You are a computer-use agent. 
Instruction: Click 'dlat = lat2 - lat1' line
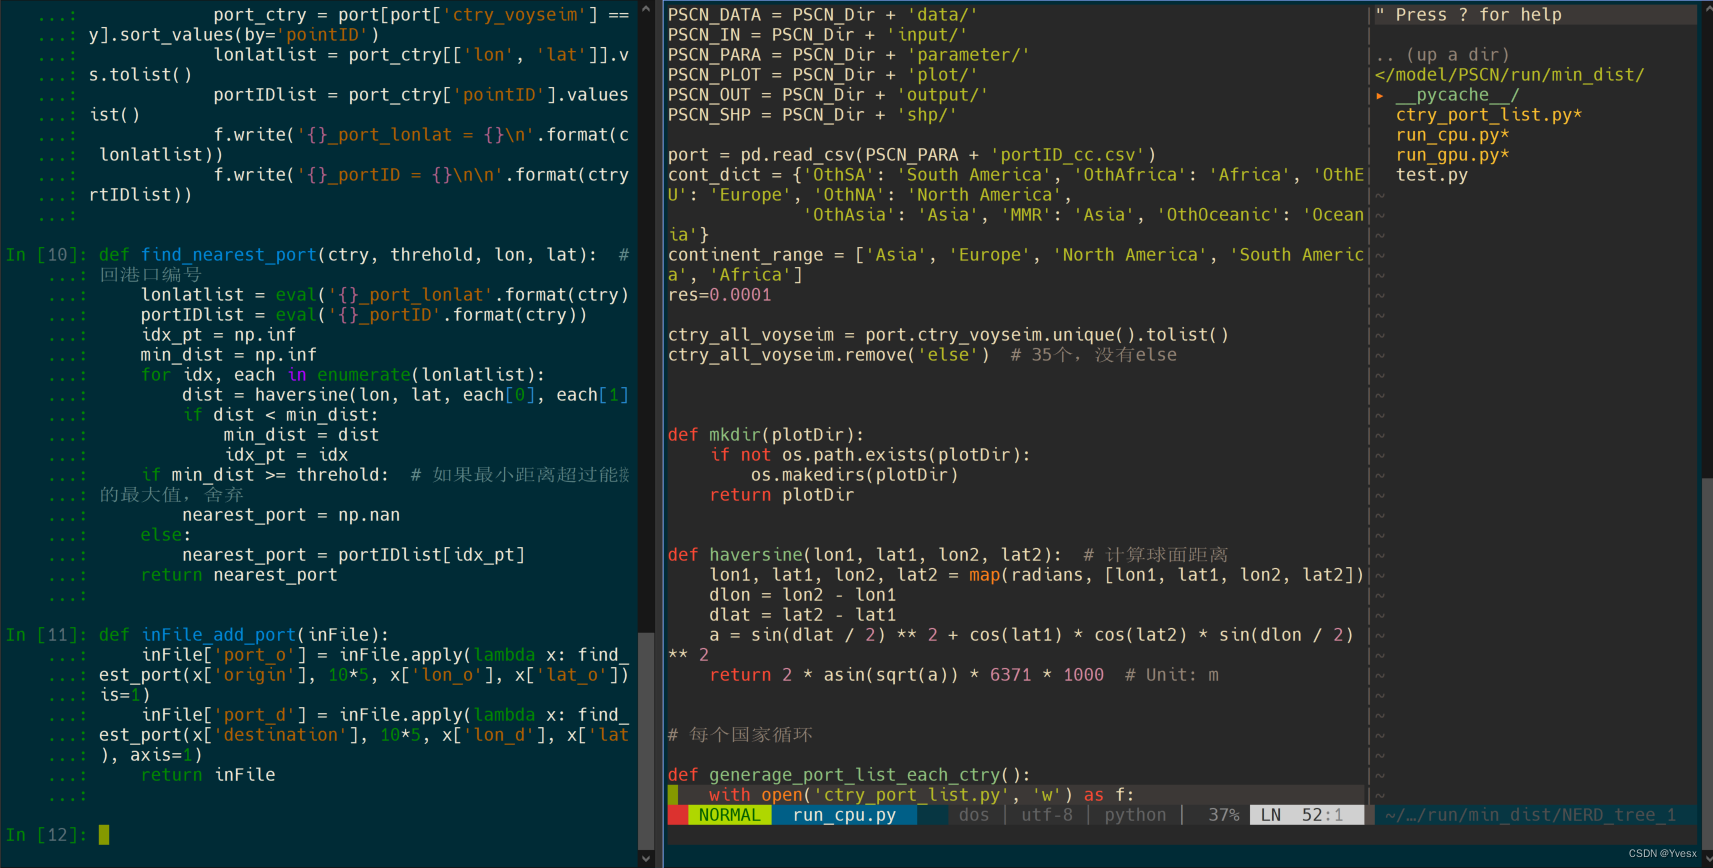pyautogui.click(x=803, y=615)
